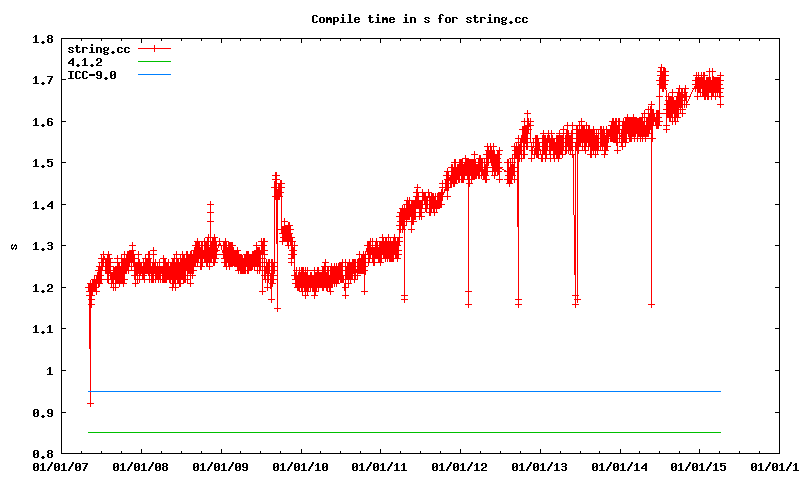Select the 01/01/12 date on x-axis

(x=459, y=466)
